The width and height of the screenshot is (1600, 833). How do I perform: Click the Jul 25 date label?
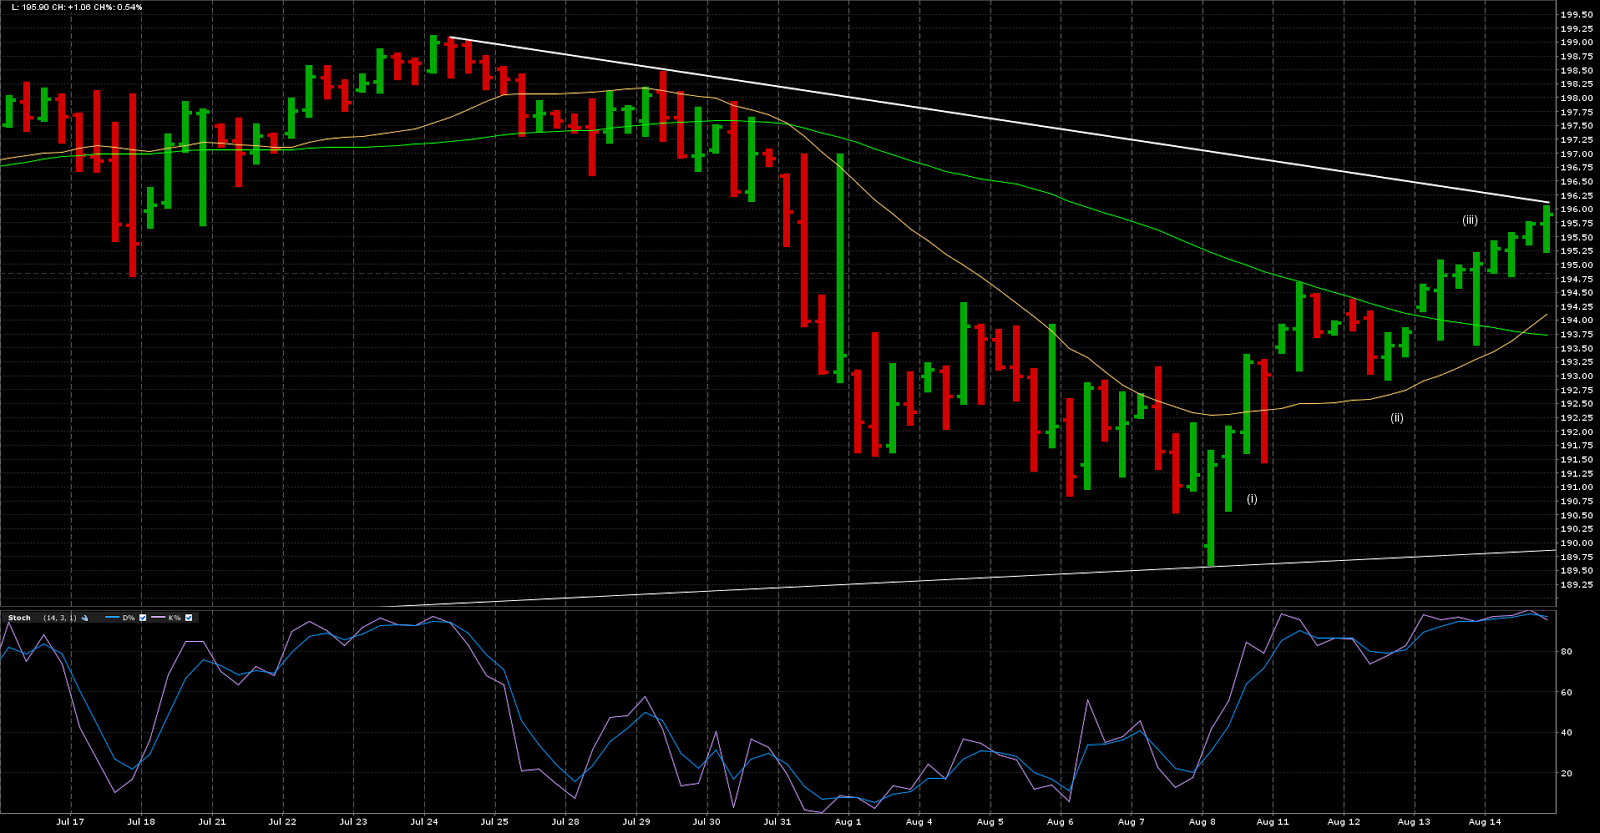point(495,822)
